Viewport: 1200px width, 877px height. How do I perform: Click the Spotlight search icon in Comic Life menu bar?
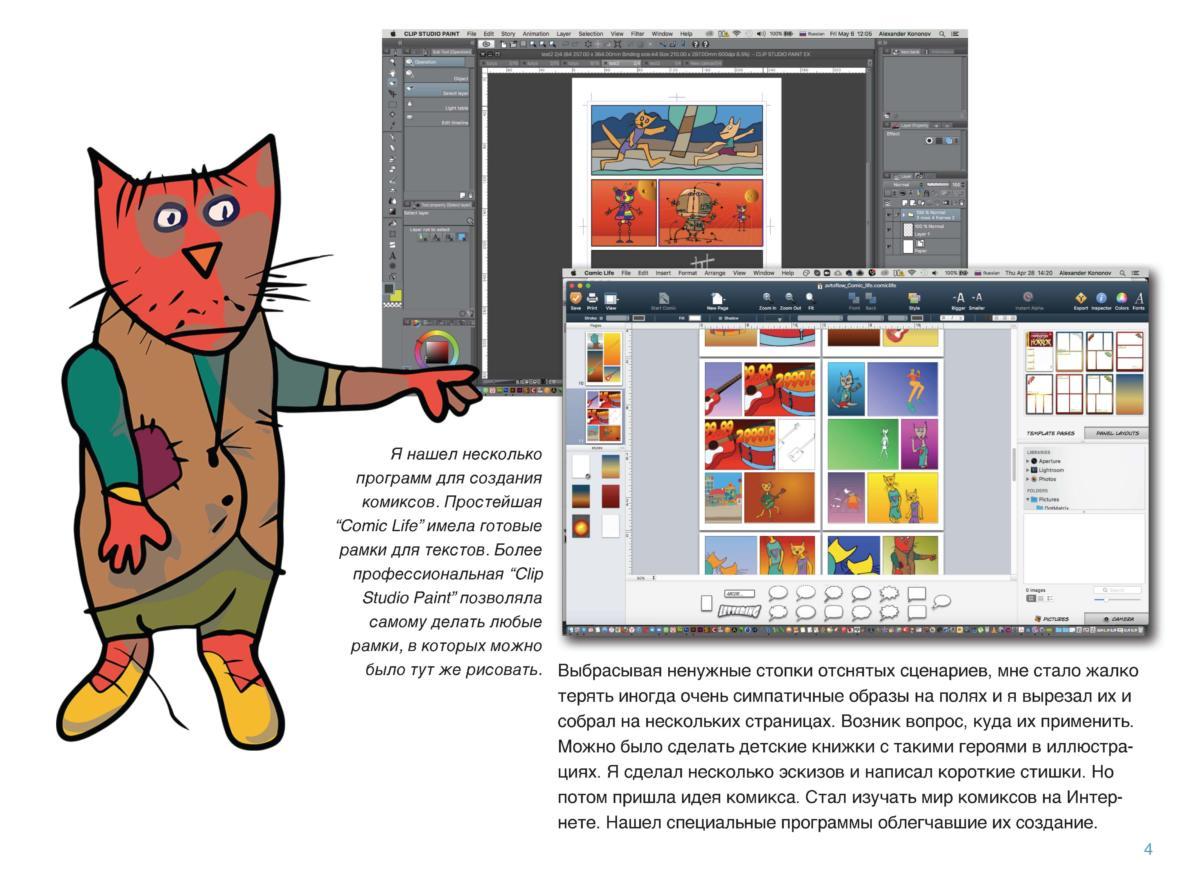click(1124, 272)
